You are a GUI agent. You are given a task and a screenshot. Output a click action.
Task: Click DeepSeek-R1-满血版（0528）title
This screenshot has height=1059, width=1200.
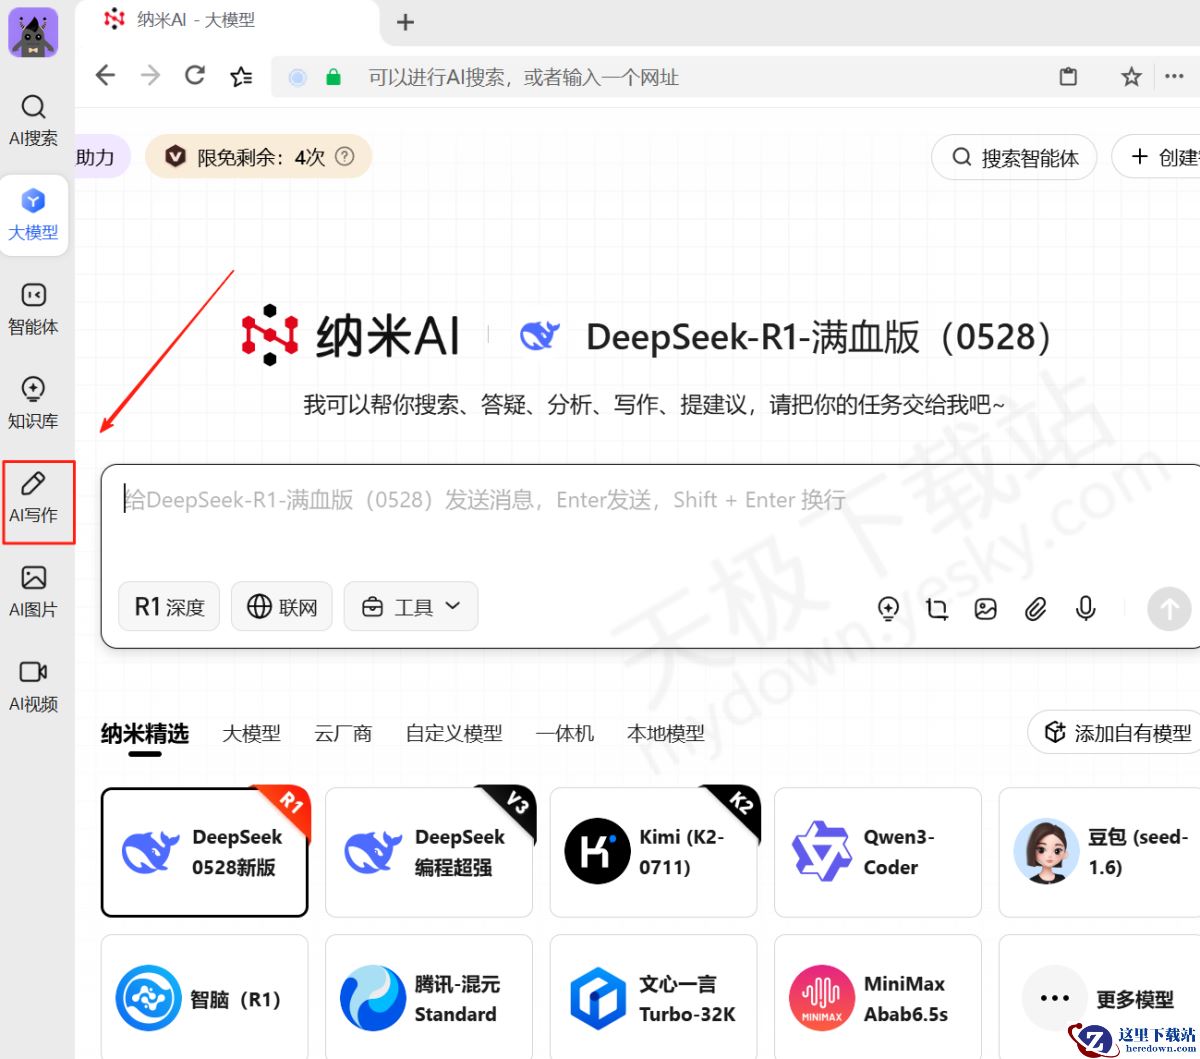tap(818, 337)
